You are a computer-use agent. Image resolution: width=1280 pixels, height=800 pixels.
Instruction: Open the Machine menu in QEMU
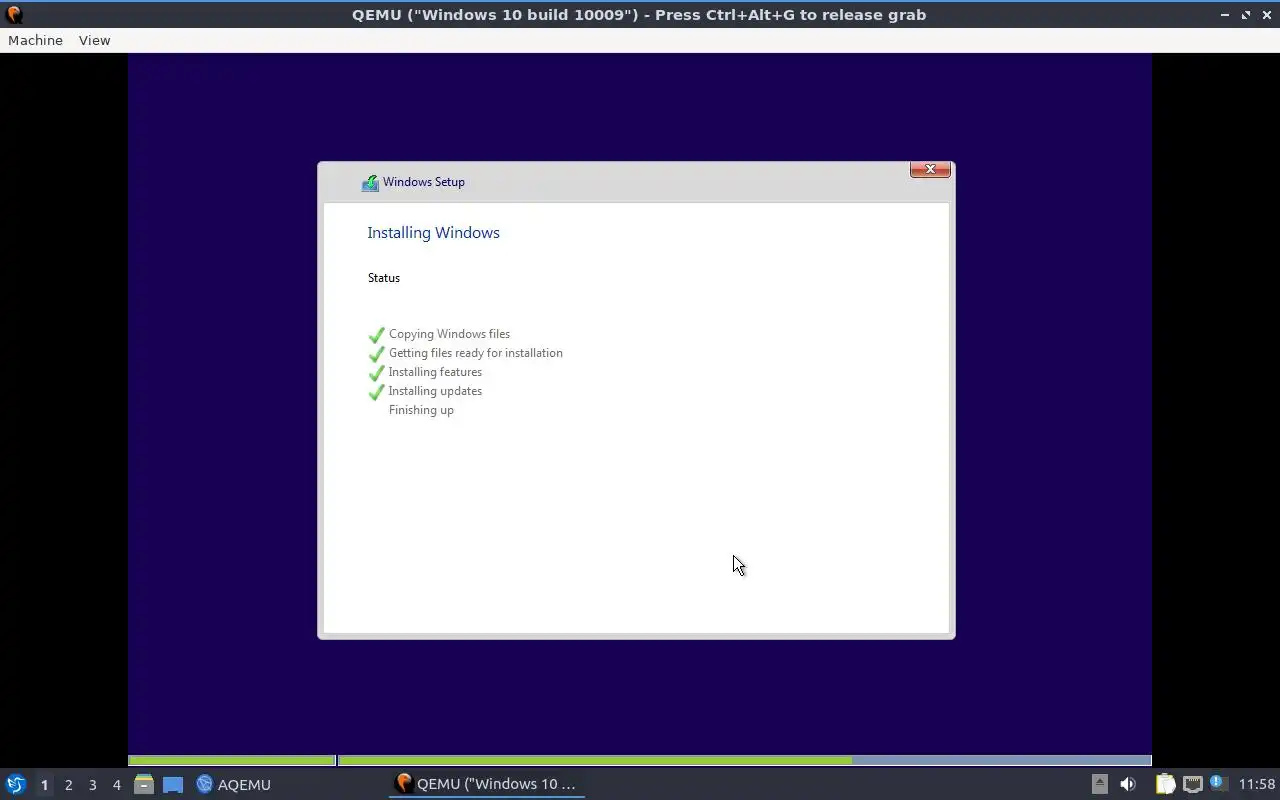pyautogui.click(x=35, y=40)
